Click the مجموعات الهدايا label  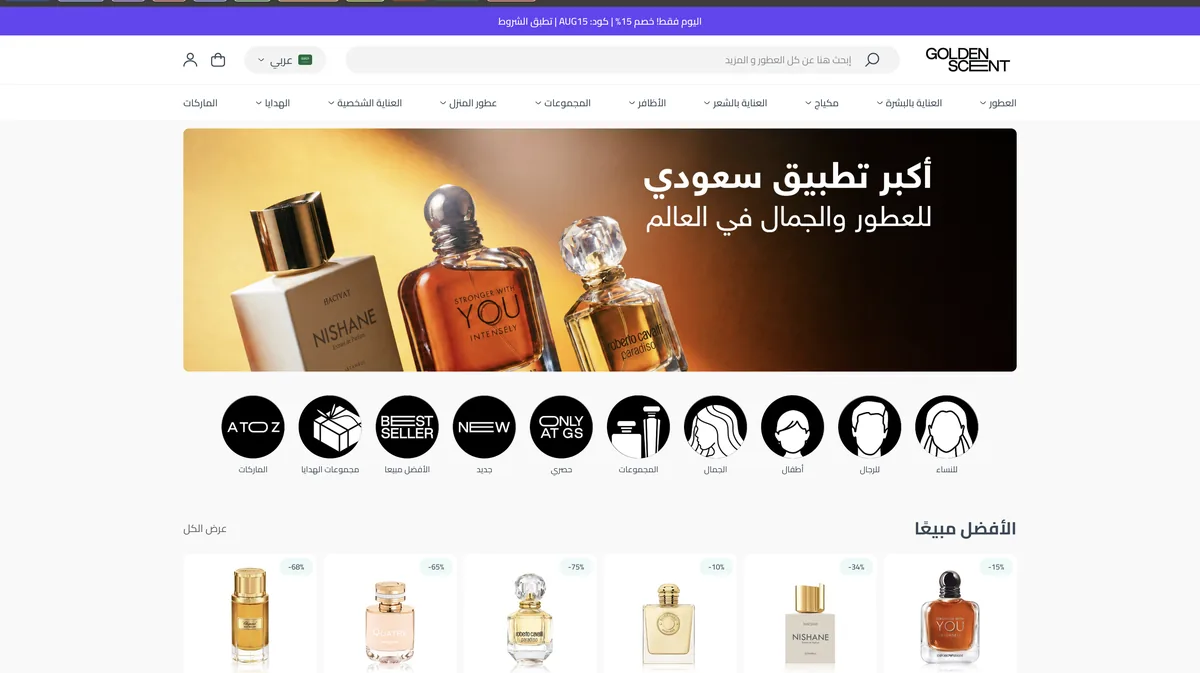click(x=330, y=470)
